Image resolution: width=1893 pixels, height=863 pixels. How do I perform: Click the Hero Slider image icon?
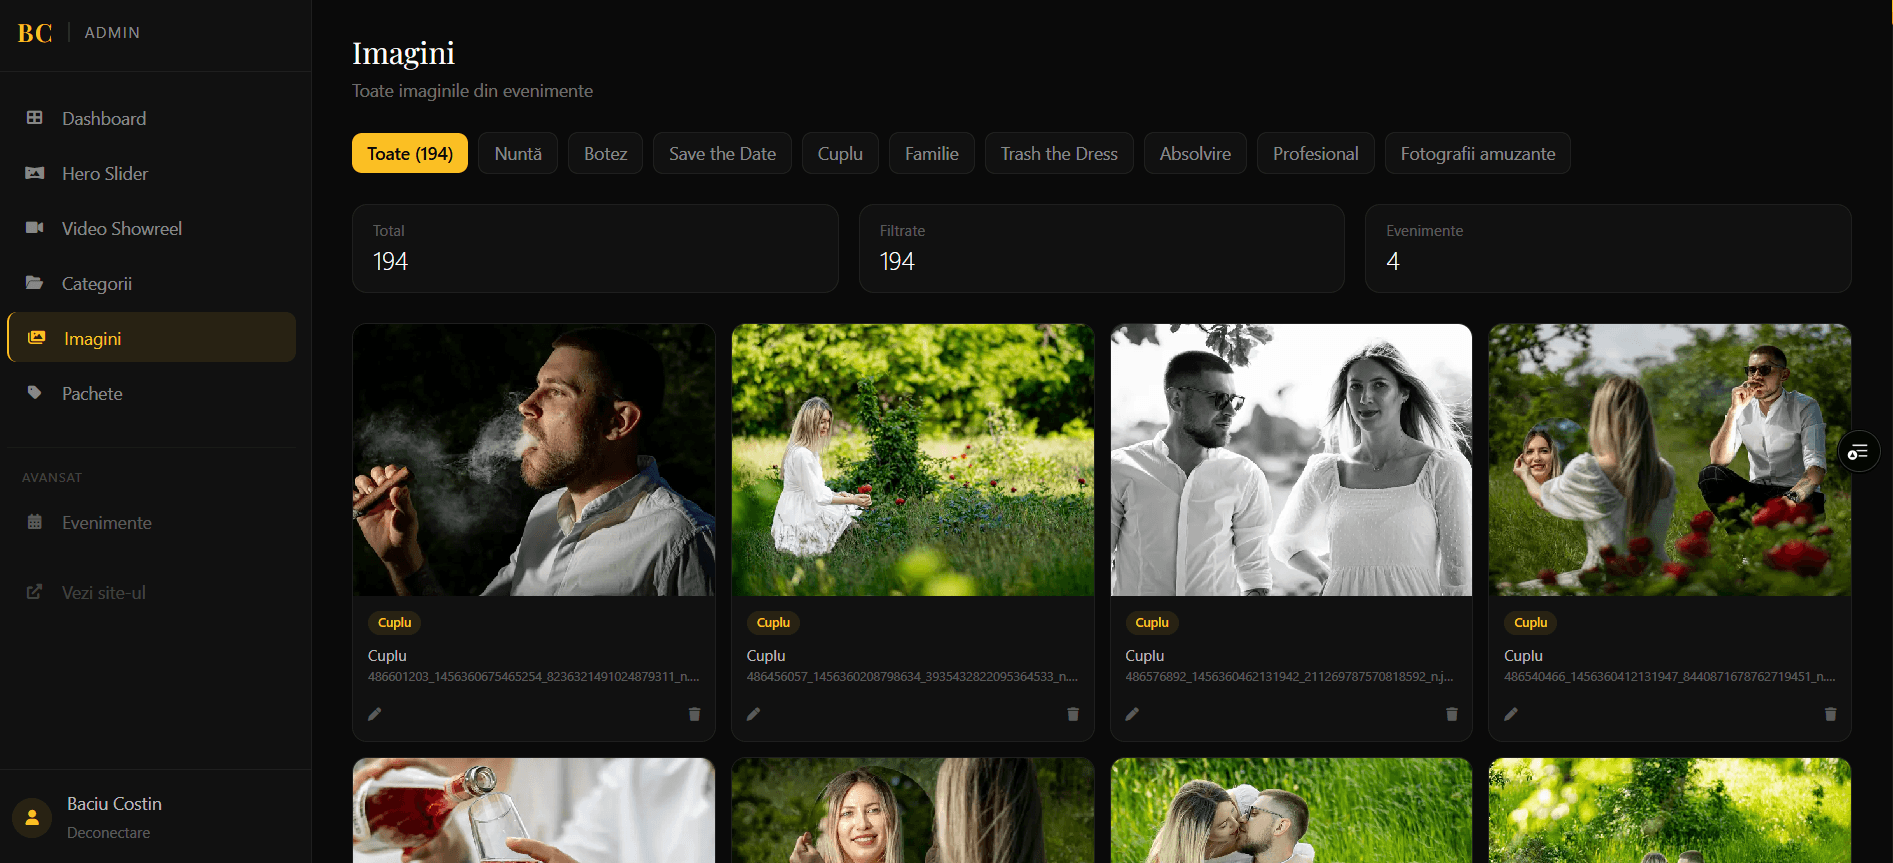click(34, 173)
